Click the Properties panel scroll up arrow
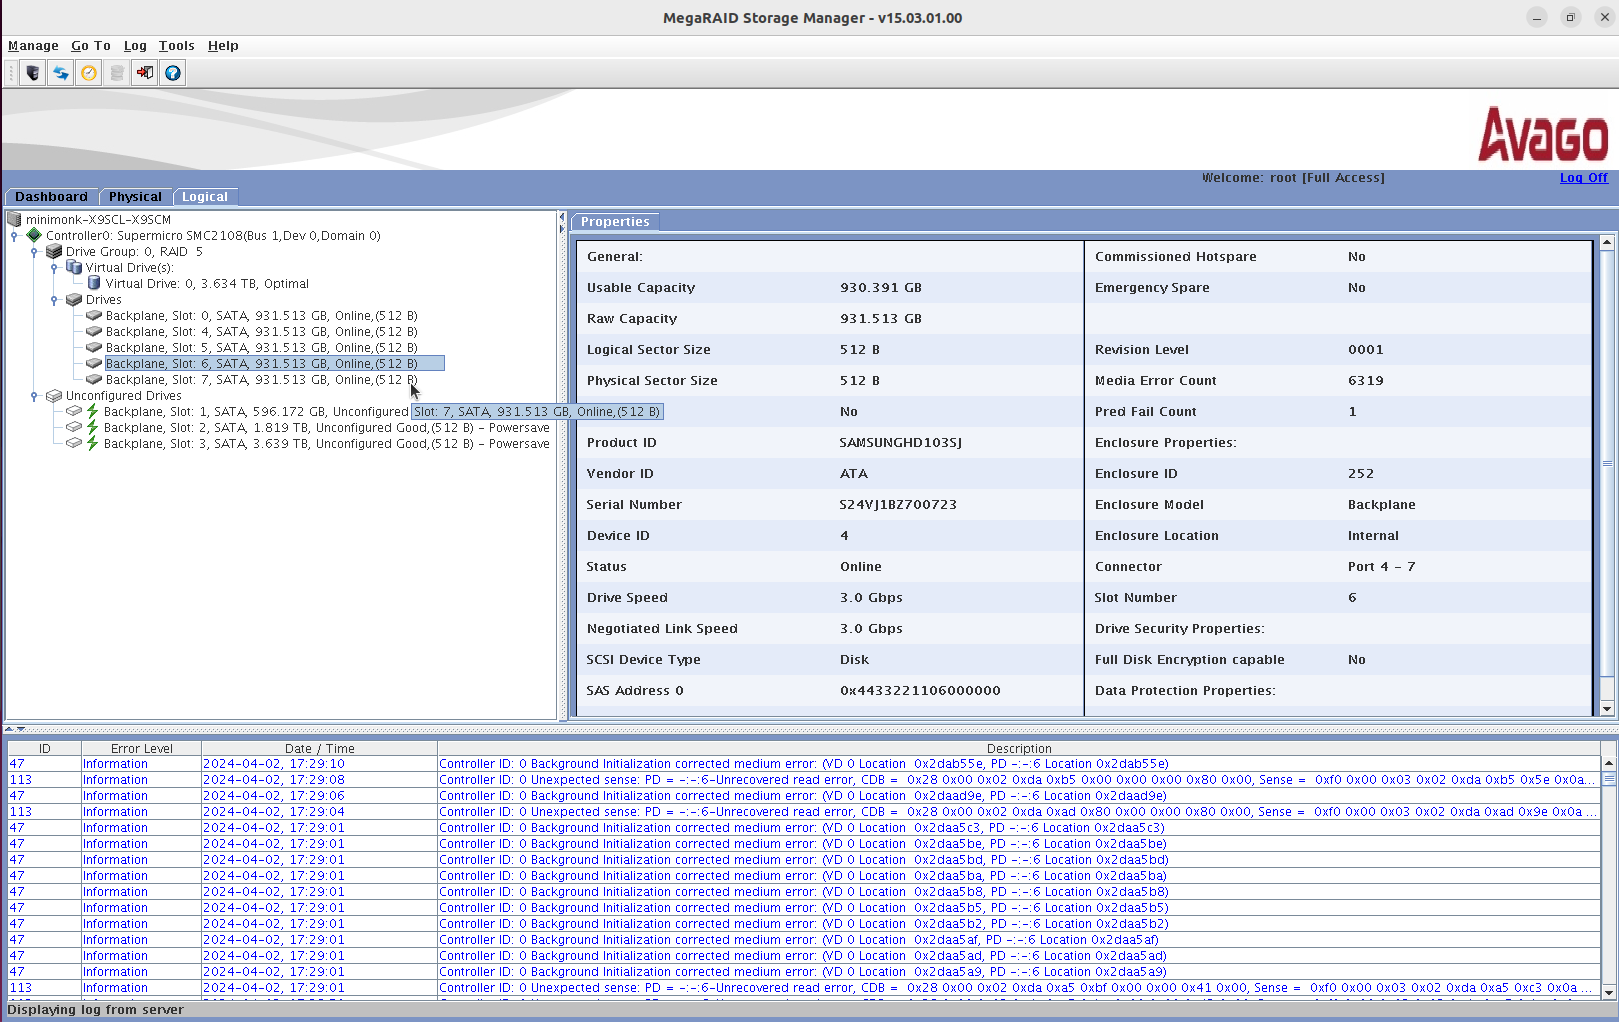1619x1022 pixels. (1607, 242)
